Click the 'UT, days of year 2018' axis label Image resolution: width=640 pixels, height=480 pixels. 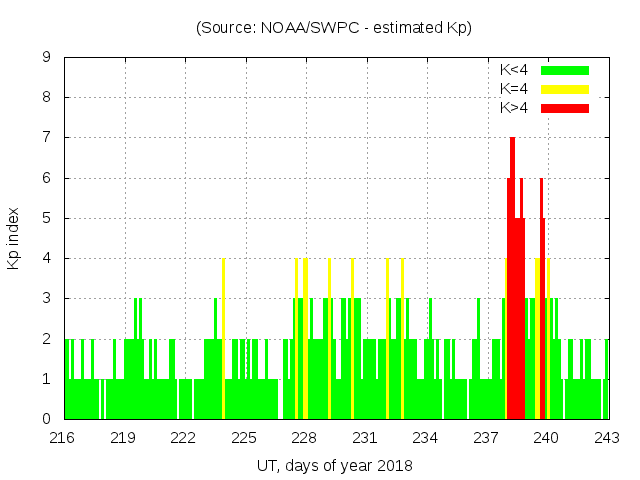coord(334,465)
